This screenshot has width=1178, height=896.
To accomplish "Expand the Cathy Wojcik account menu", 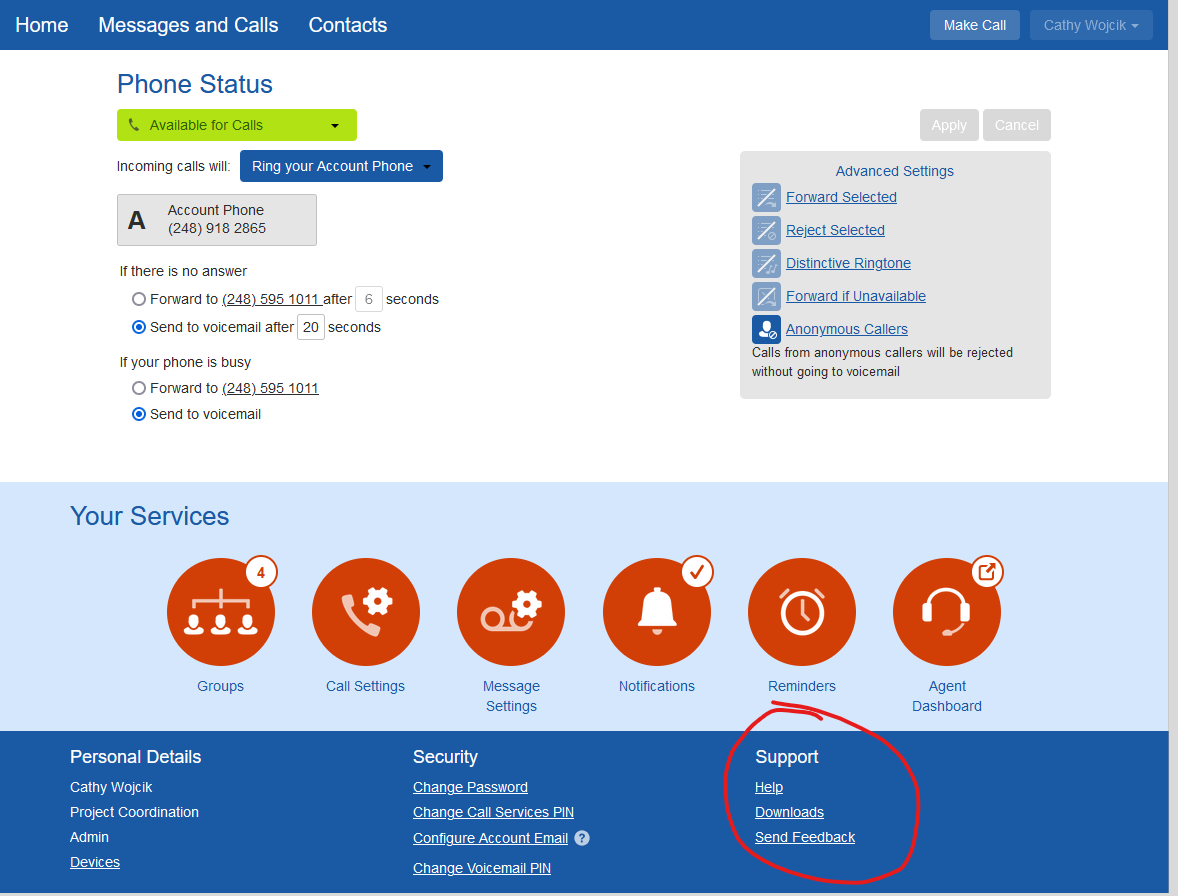I will click(x=1090, y=24).
